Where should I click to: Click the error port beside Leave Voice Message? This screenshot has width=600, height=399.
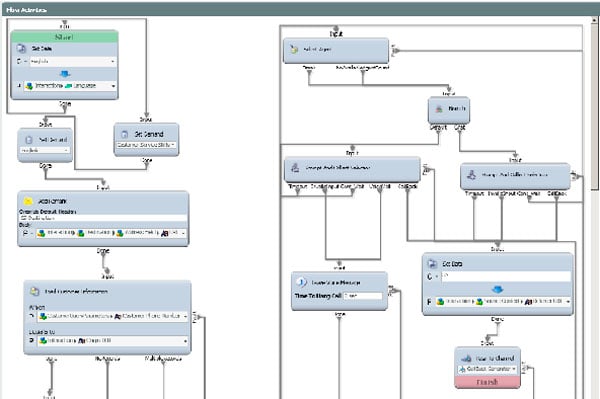(x=394, y=292)
